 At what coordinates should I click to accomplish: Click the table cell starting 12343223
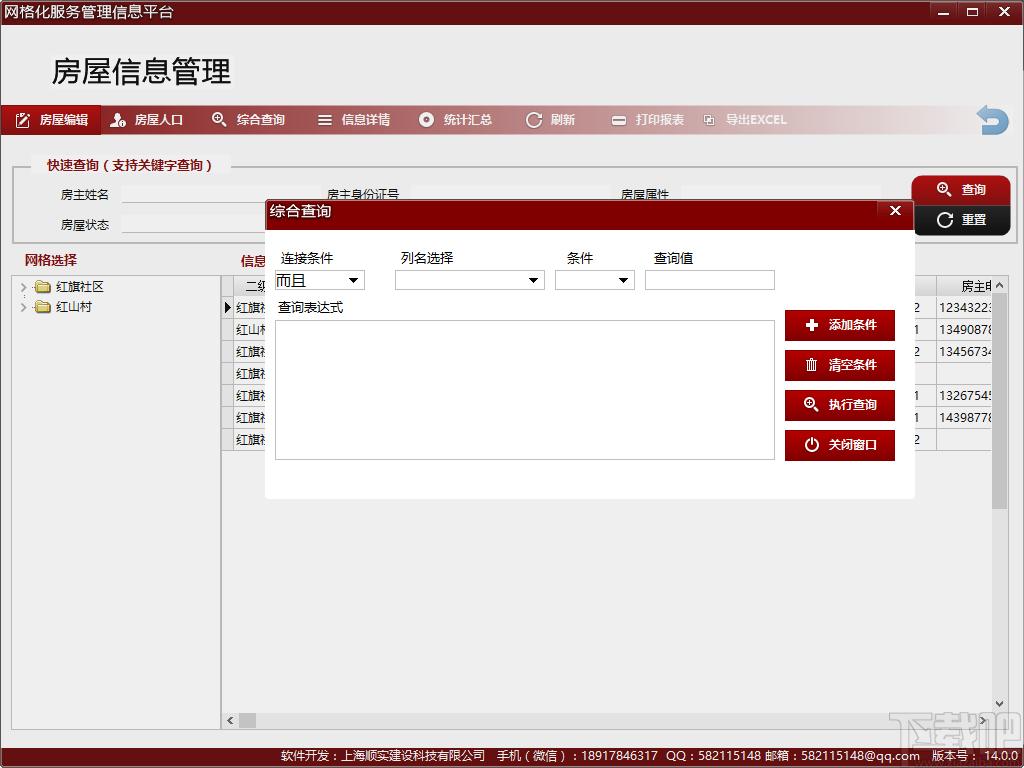965,308
